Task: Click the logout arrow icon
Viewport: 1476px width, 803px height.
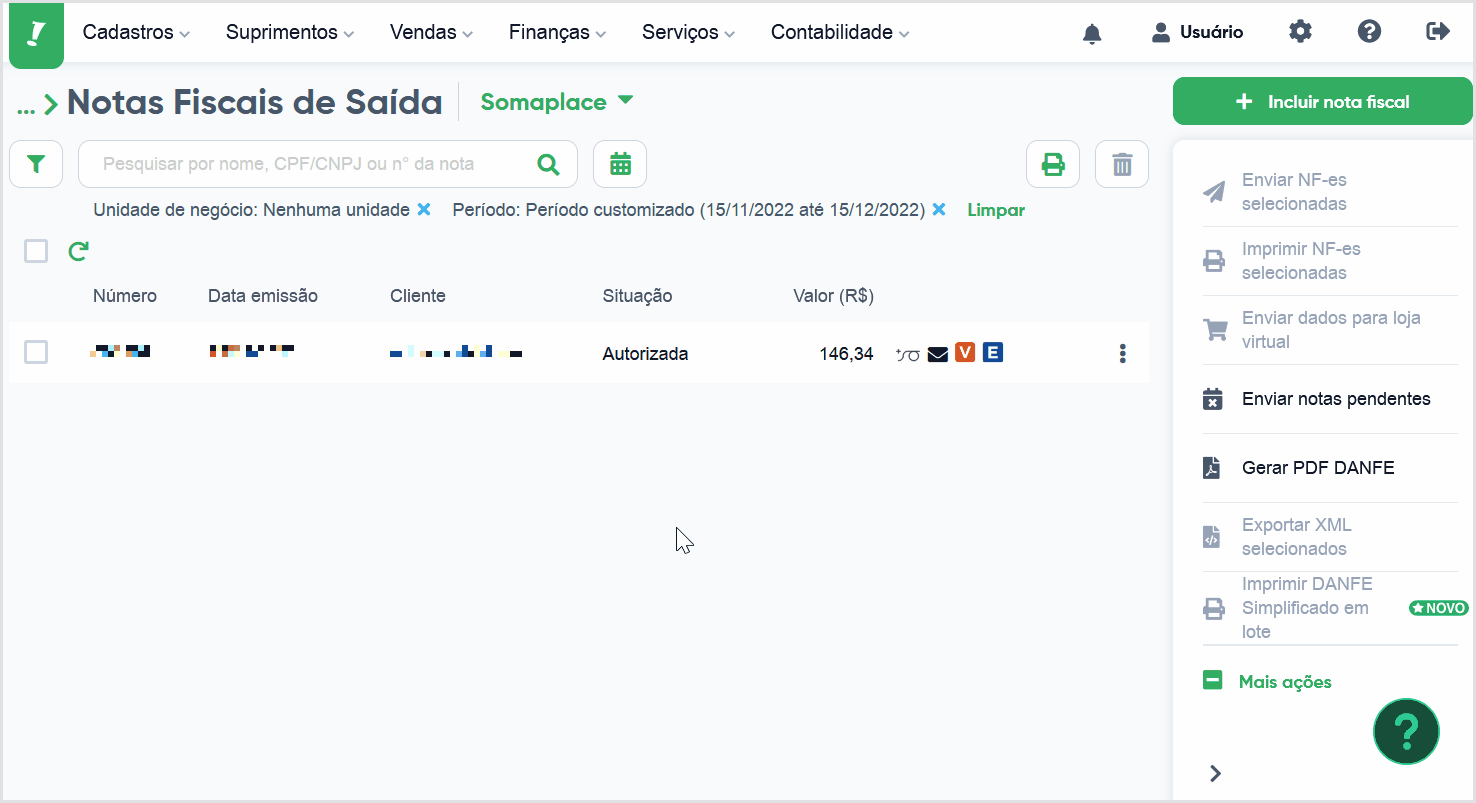Action: pyautogui.click(x=1437, y=32)
